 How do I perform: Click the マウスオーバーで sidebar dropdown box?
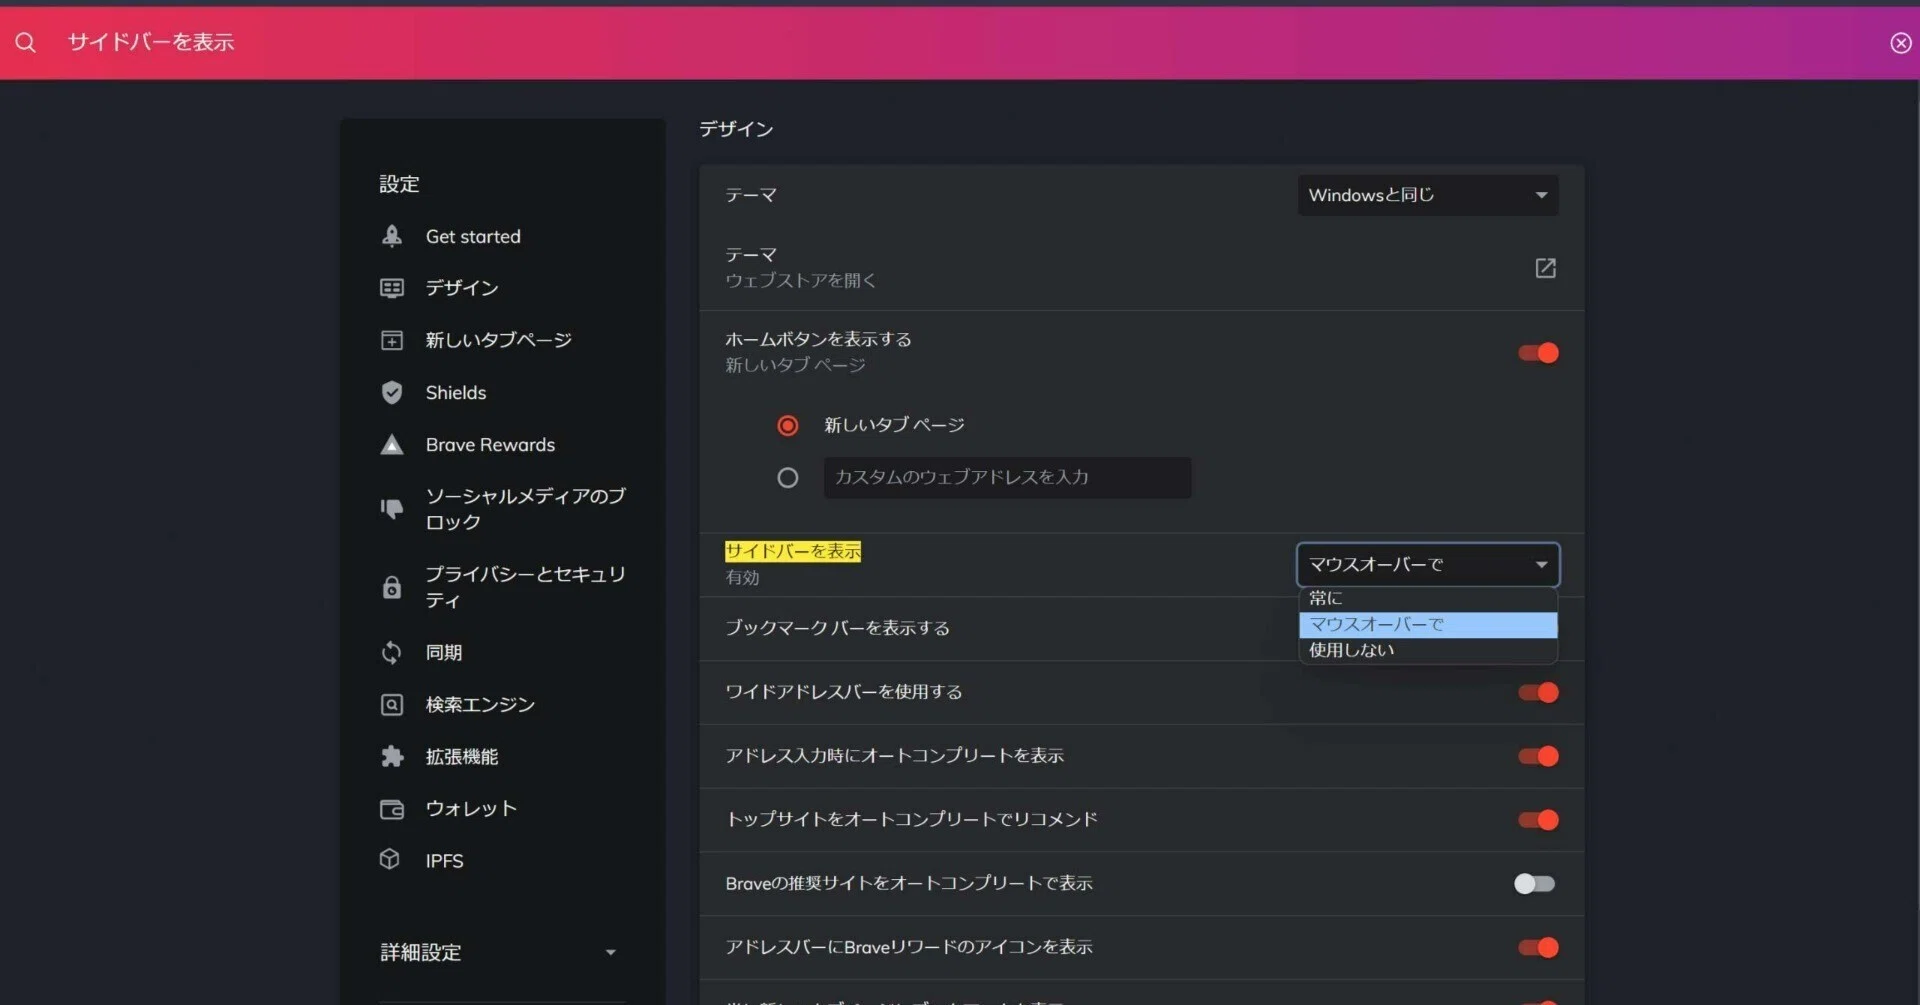pos(1427,565)
